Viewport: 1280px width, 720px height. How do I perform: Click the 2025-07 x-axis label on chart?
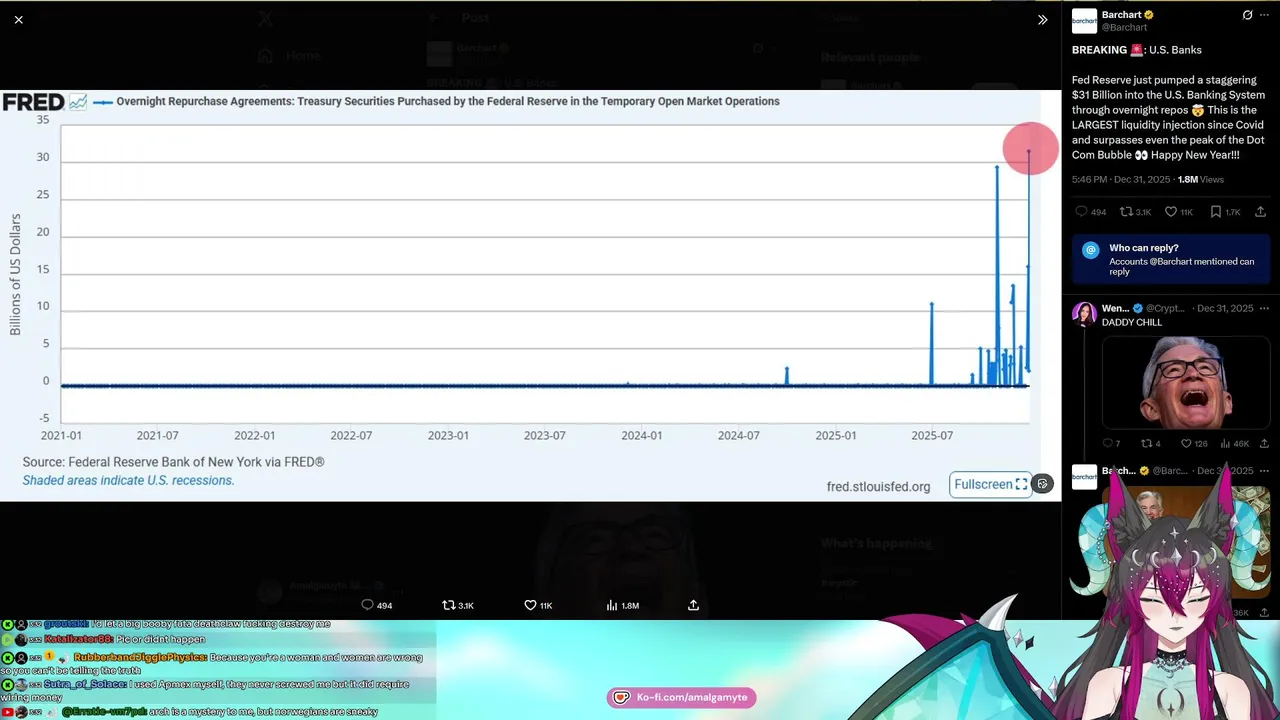point(931,436)
